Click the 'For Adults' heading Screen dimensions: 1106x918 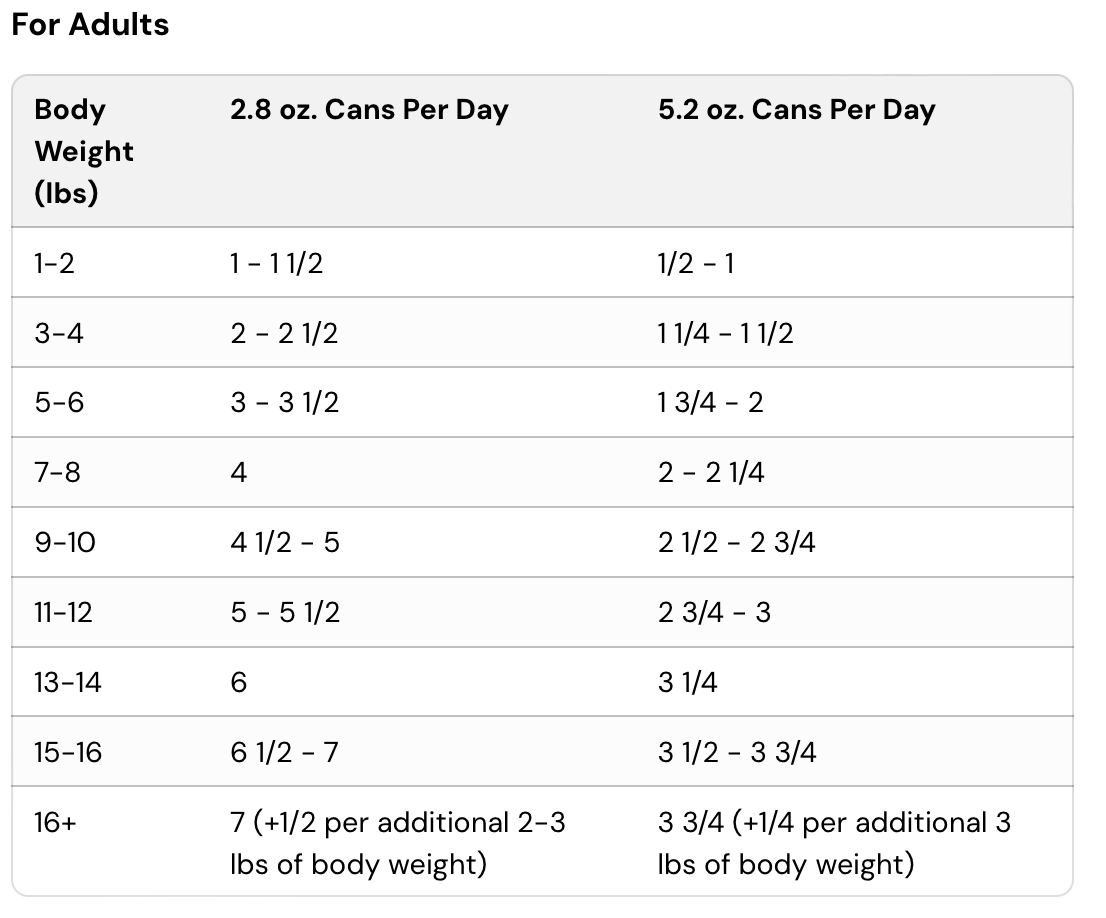point(90,24)
